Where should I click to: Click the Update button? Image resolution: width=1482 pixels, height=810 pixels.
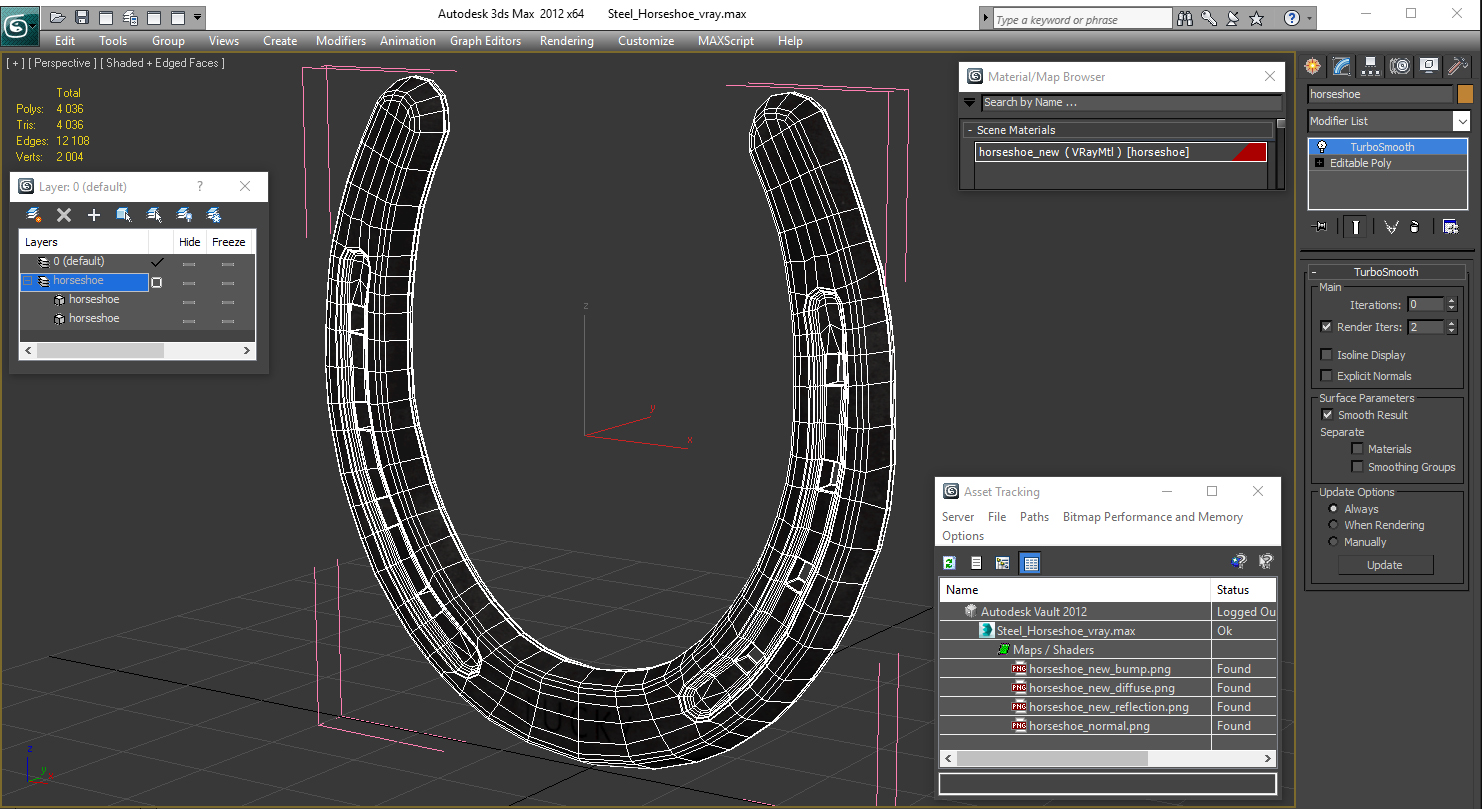pyautogui.click(x=1385, y=565)
